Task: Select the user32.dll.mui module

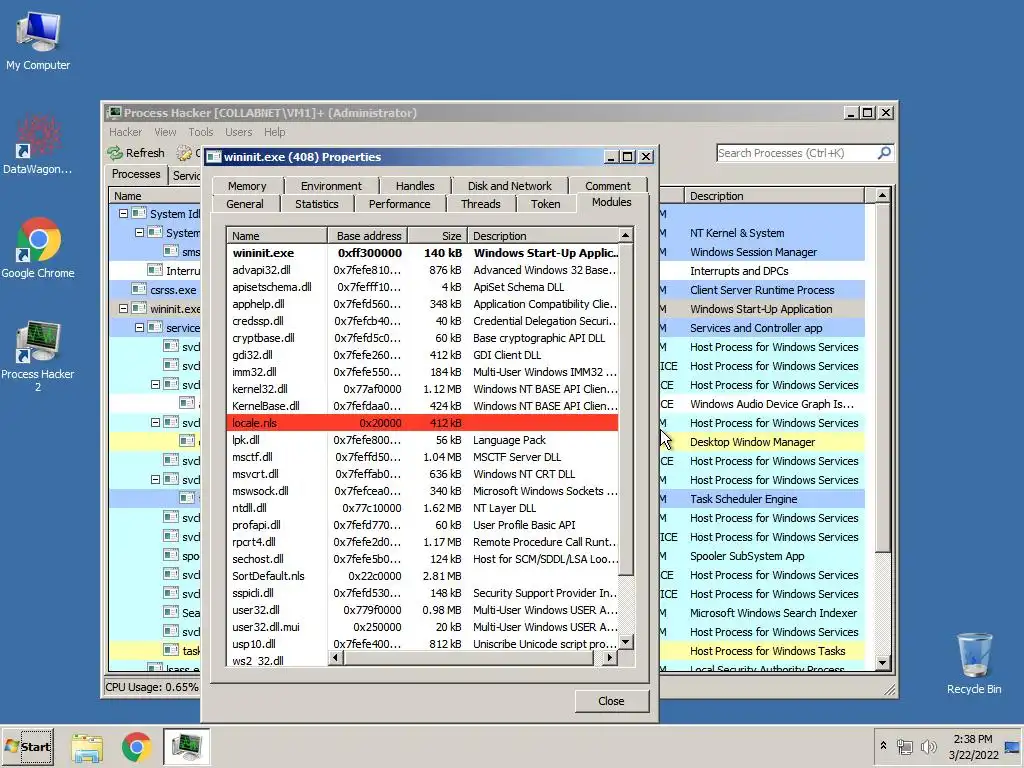Action: pos(422,626)
